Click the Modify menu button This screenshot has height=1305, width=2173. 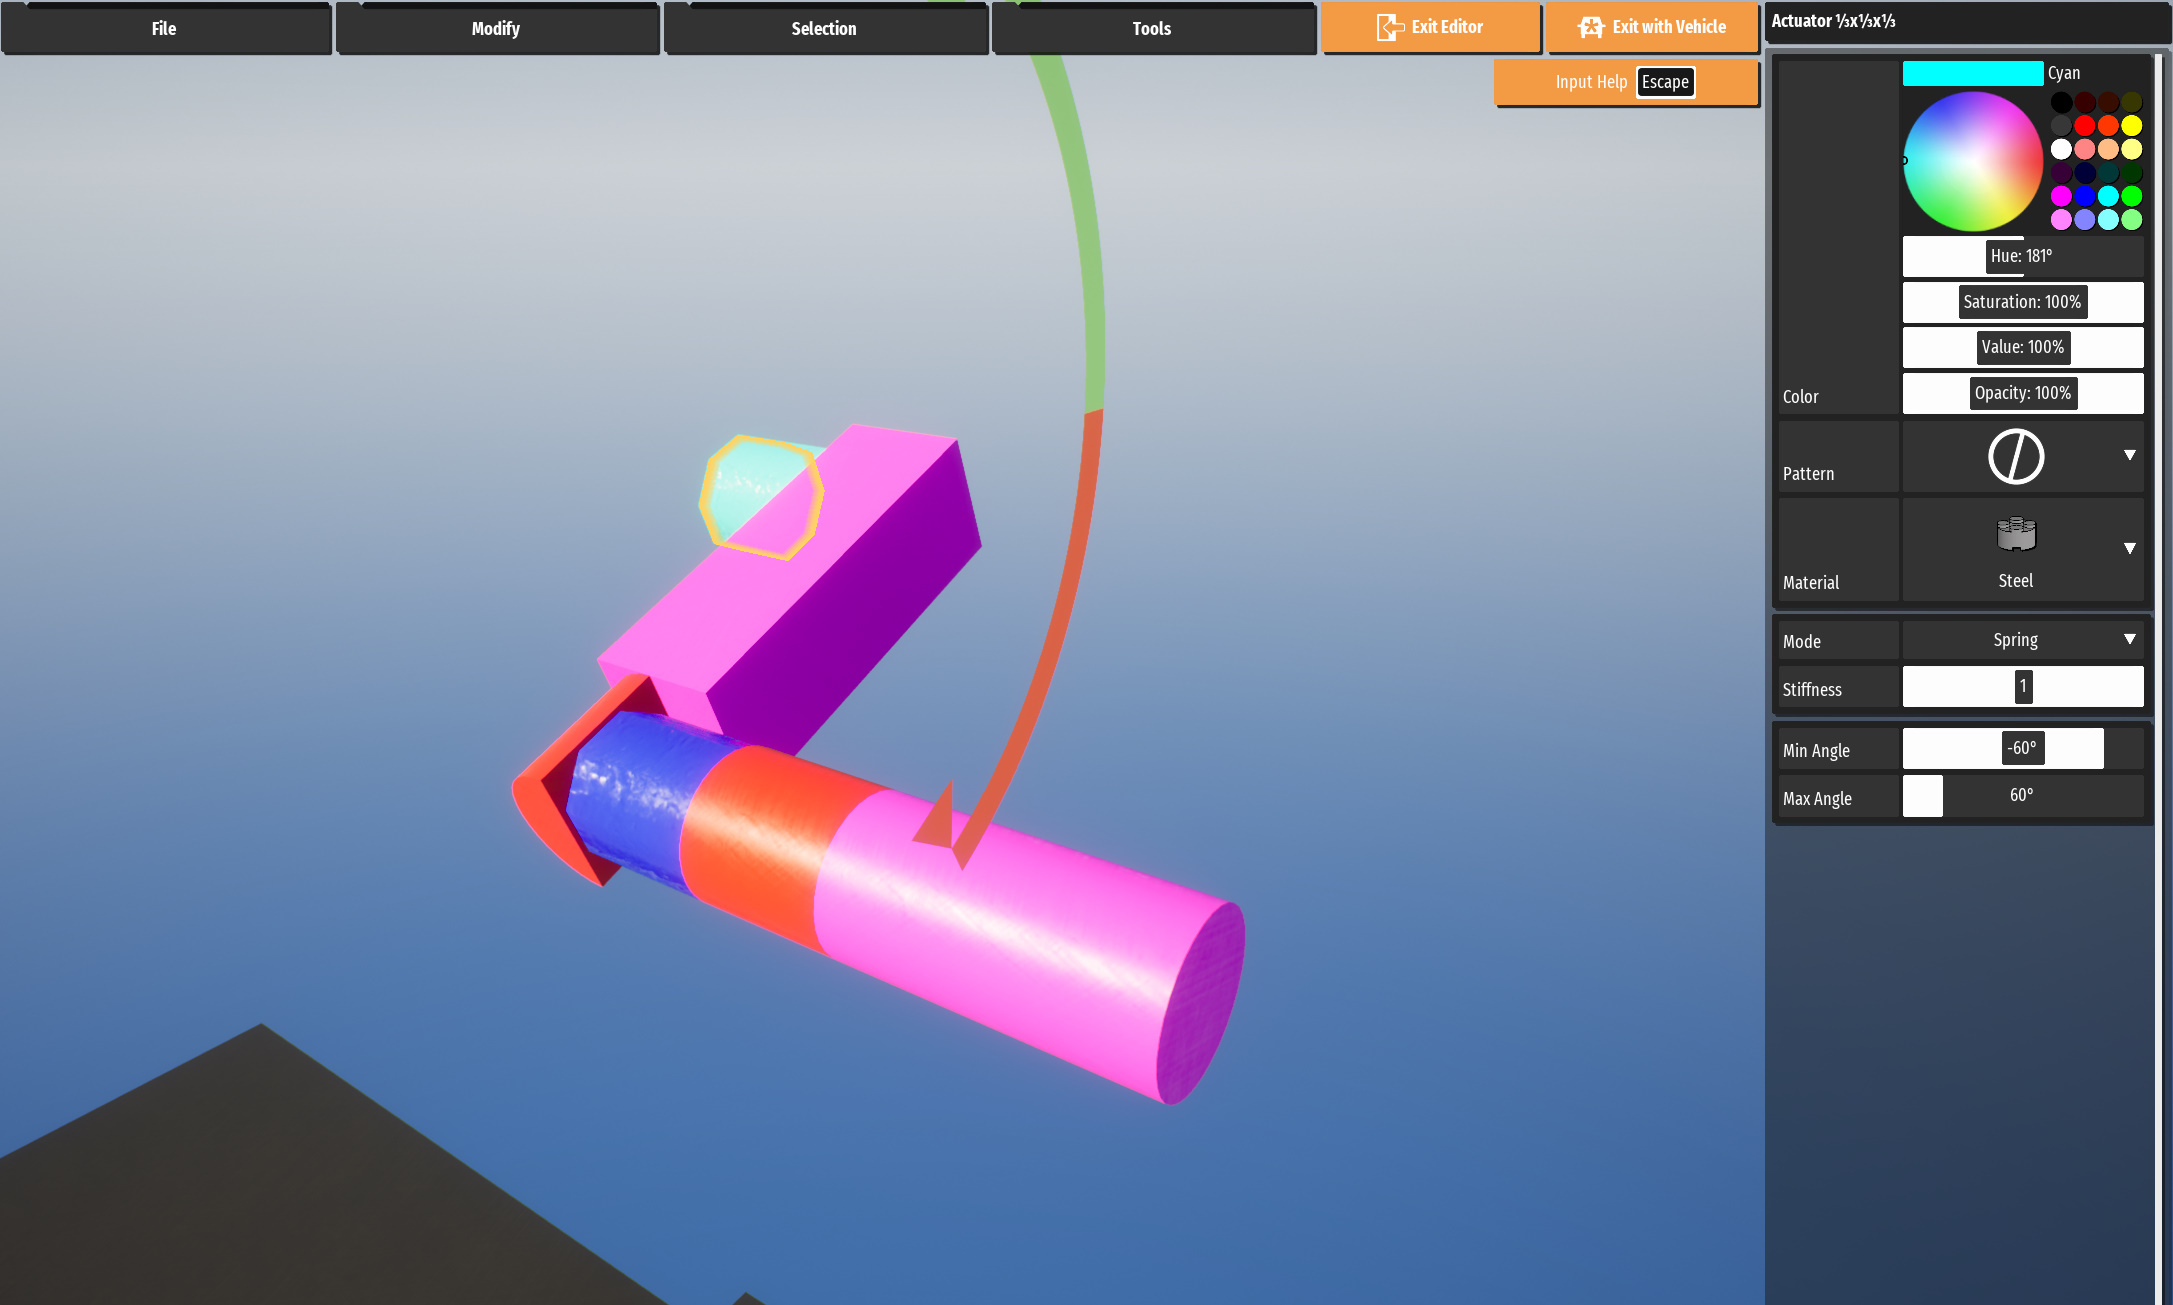pyautogui.click(x=496, y=29)
